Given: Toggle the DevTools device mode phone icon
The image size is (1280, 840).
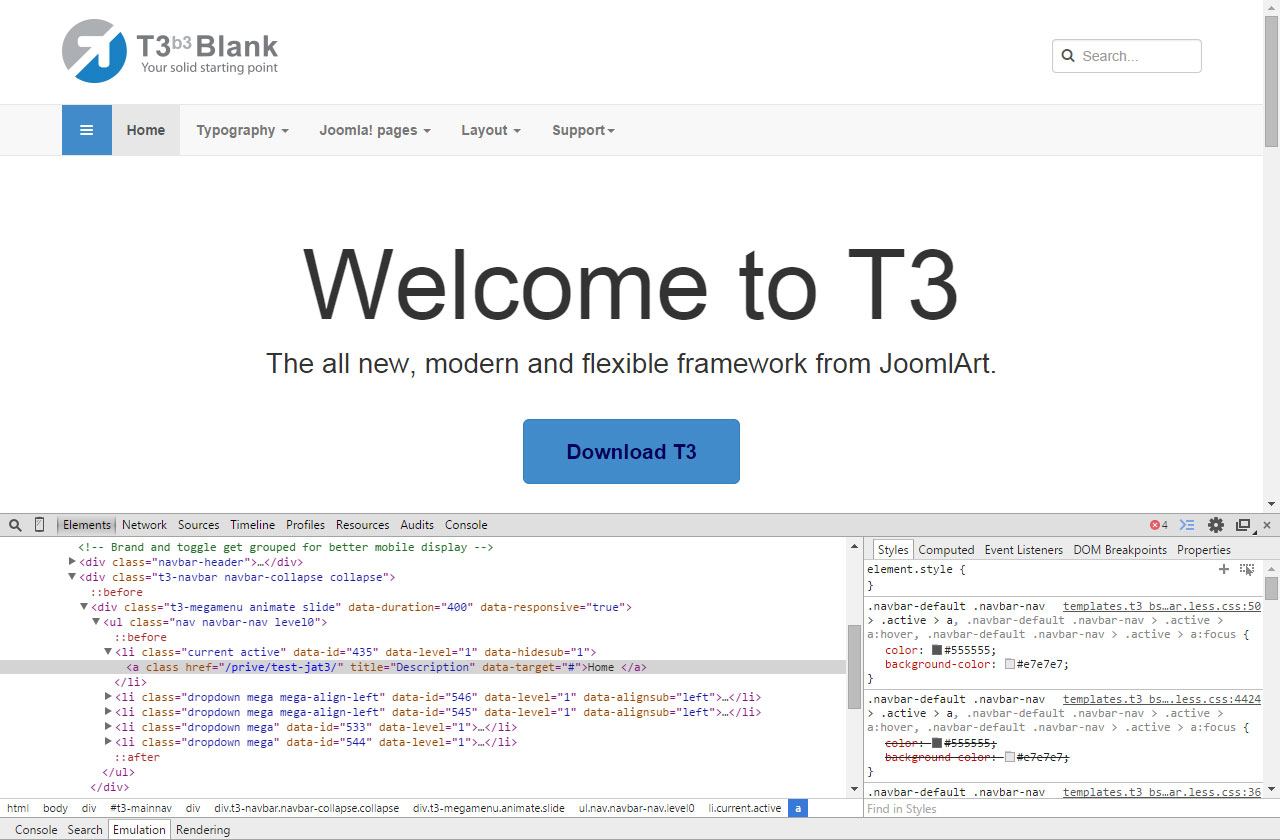Looking at the screenshot, I should 40,525.
